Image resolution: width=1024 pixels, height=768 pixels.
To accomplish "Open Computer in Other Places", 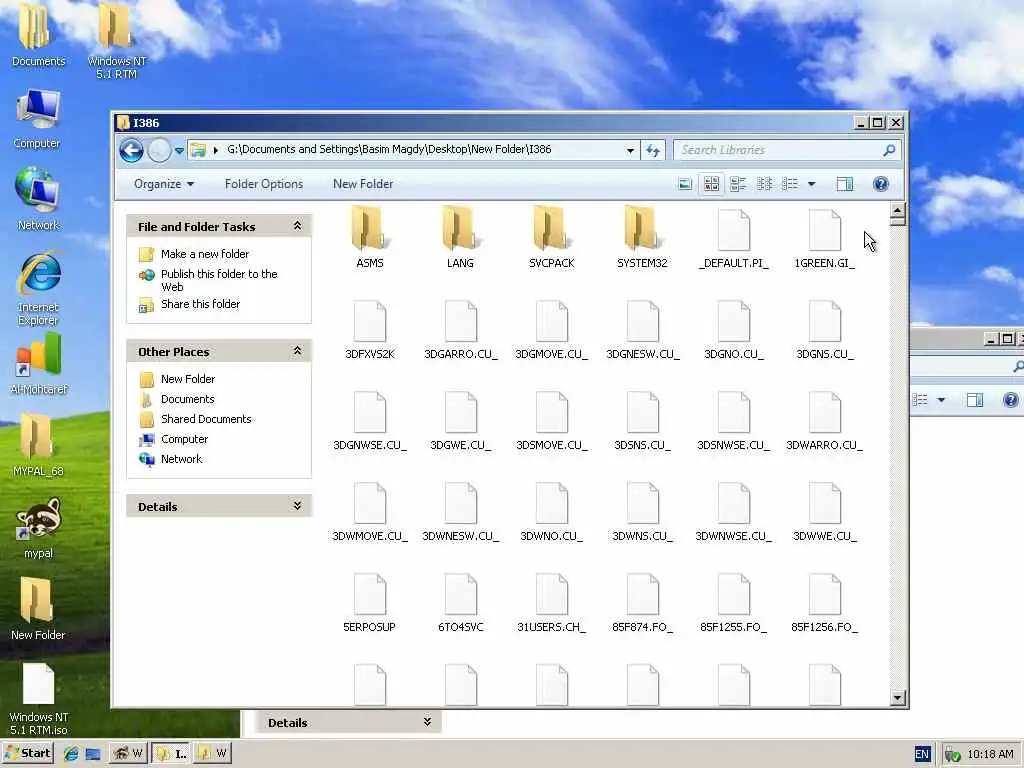I will tap(184, 440).
